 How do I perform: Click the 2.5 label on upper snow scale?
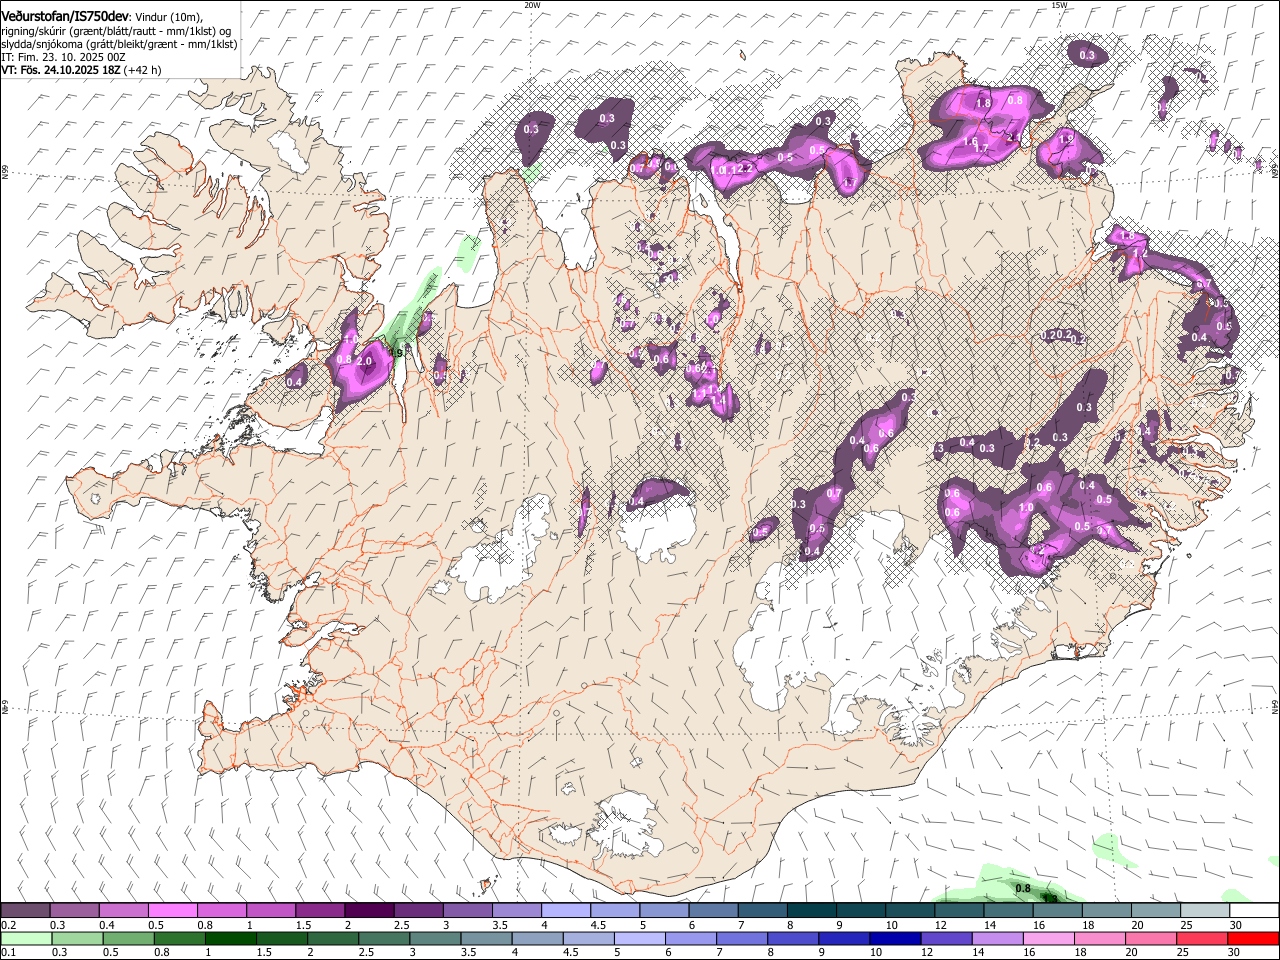point(401,925)
